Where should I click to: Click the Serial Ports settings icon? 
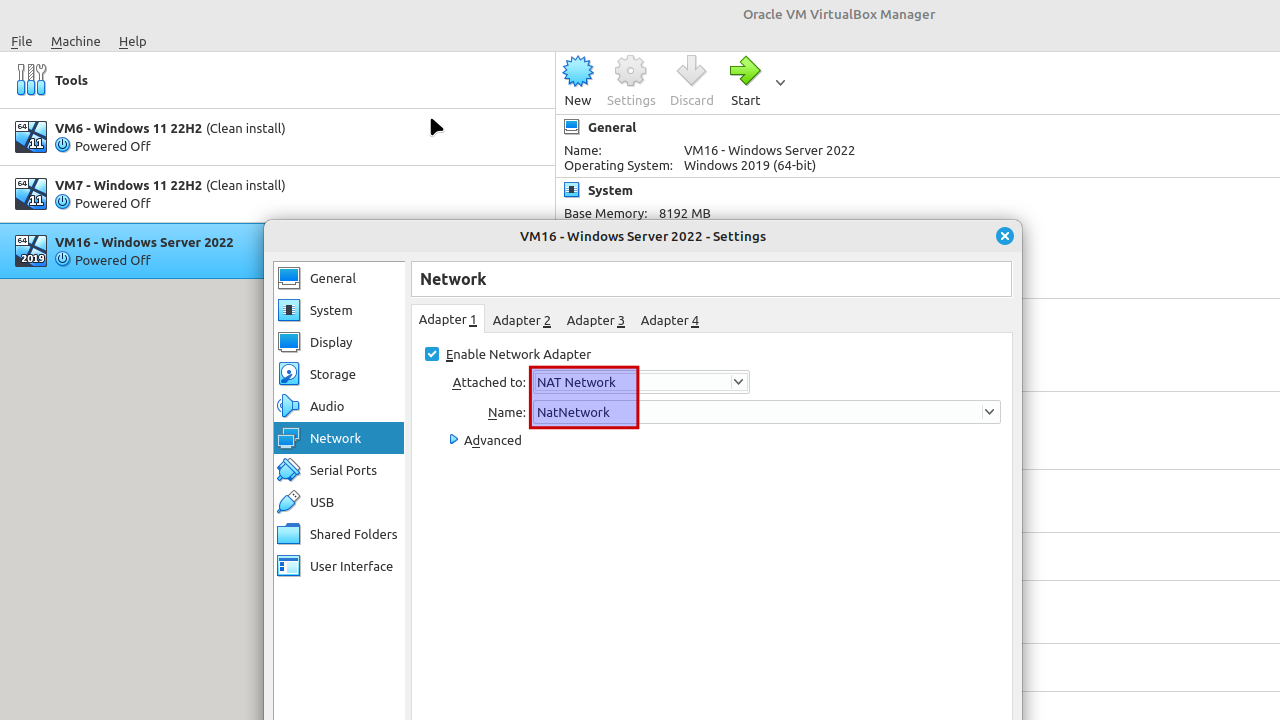click(x=289, y=470)
